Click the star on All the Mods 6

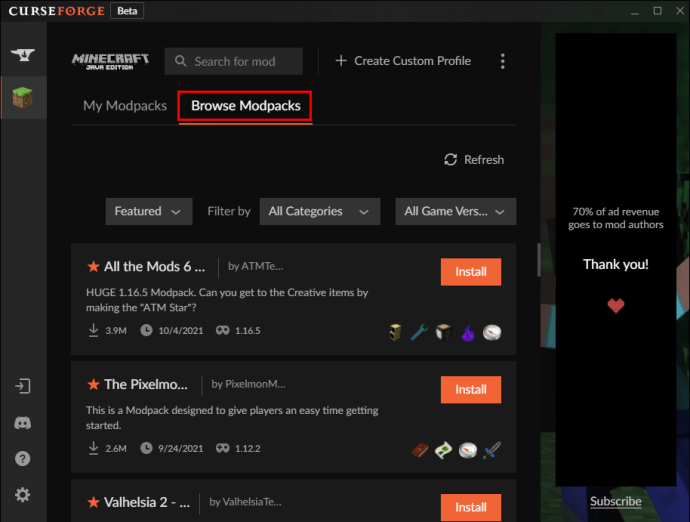pos(93,267)
